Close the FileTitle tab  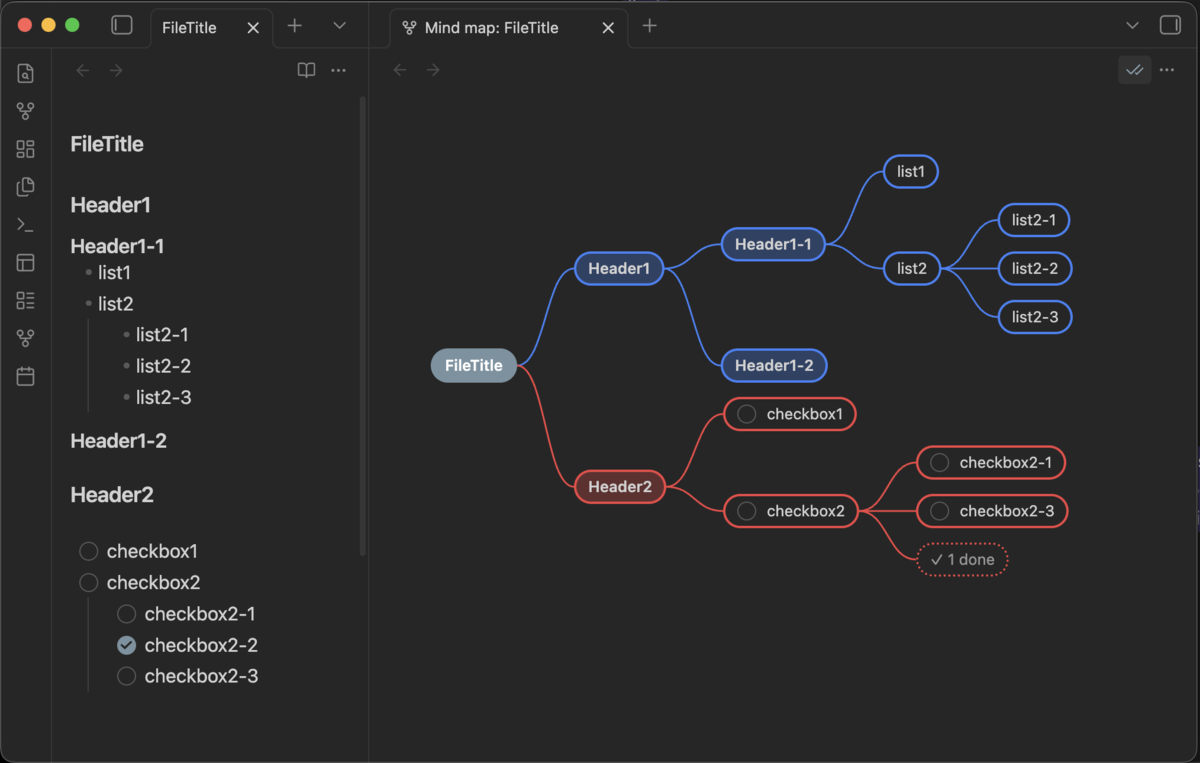(x=253, y=28)
